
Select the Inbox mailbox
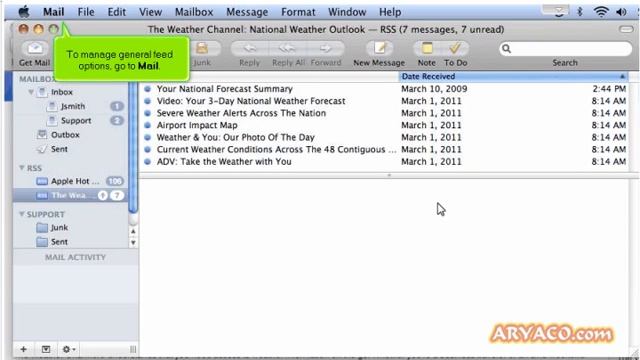[62, 92]
